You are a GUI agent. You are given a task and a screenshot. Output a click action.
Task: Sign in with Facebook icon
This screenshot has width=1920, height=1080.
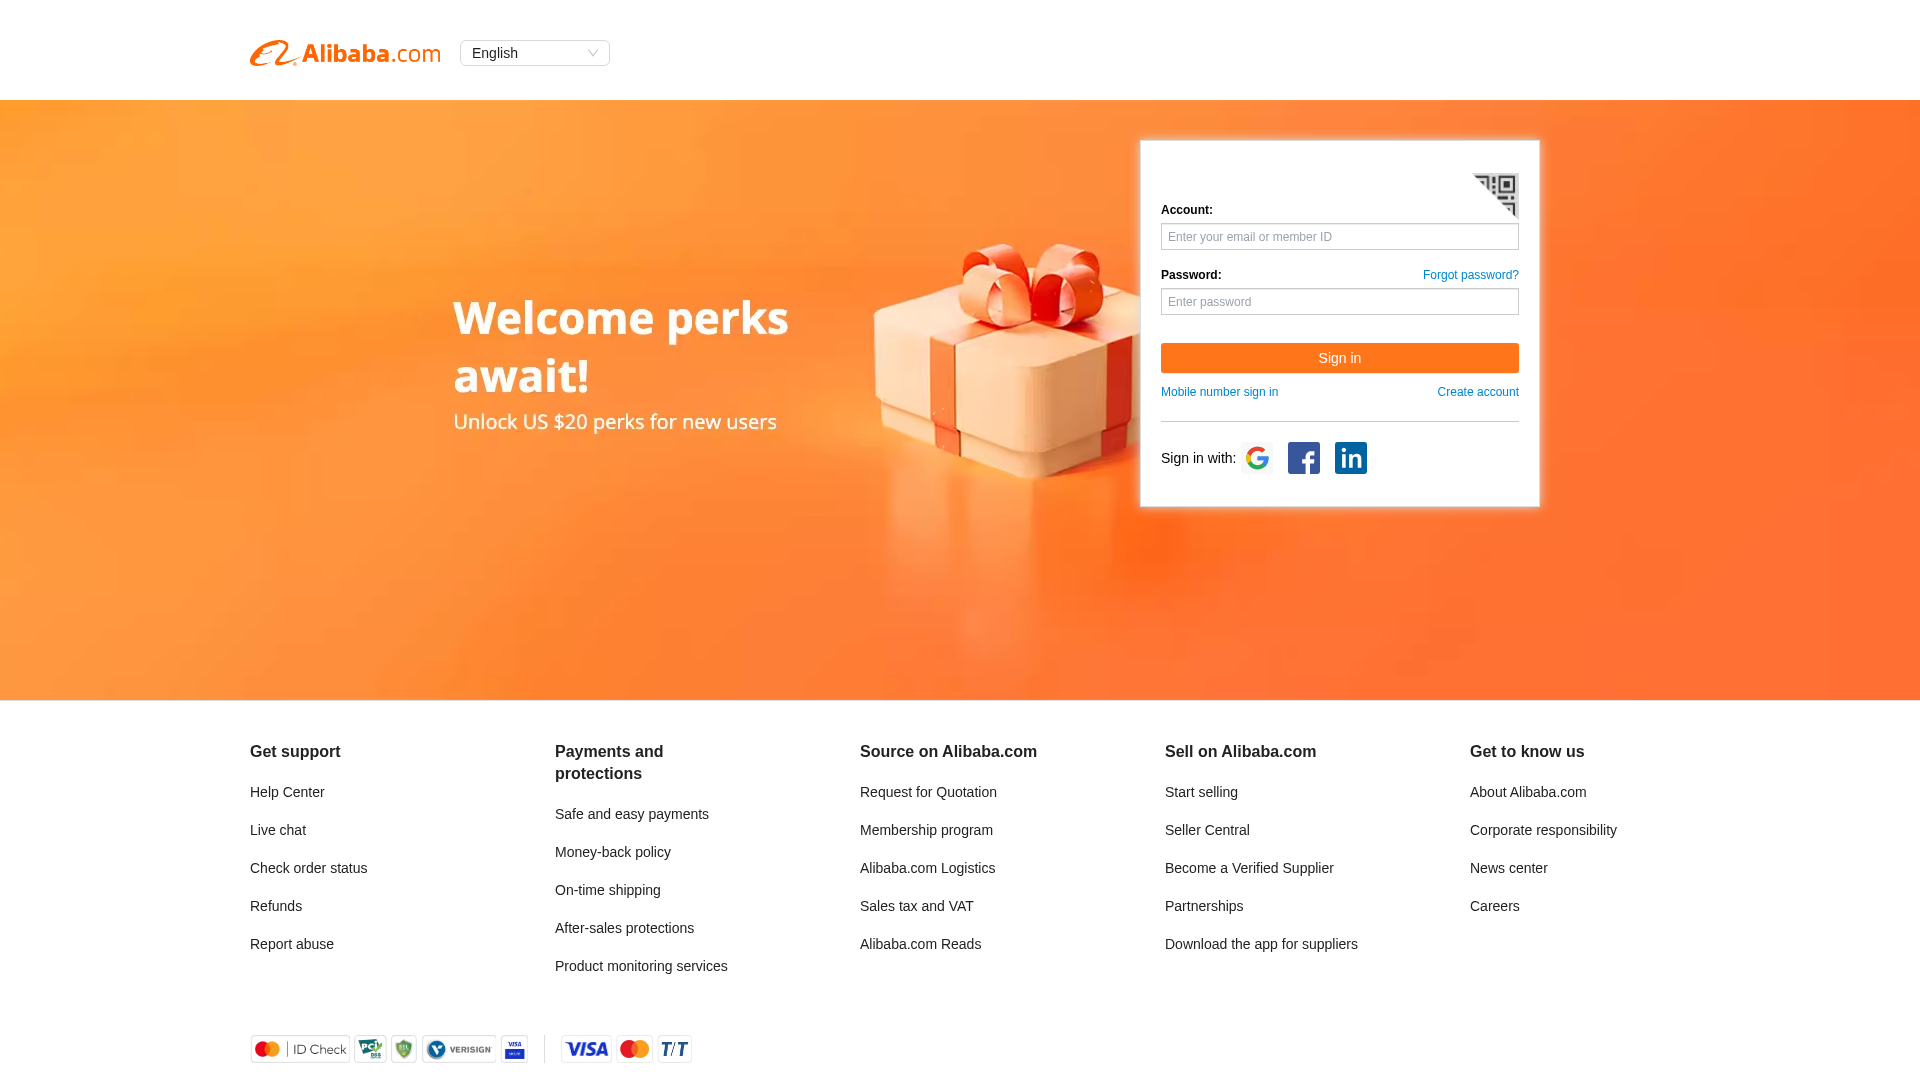1304,458
